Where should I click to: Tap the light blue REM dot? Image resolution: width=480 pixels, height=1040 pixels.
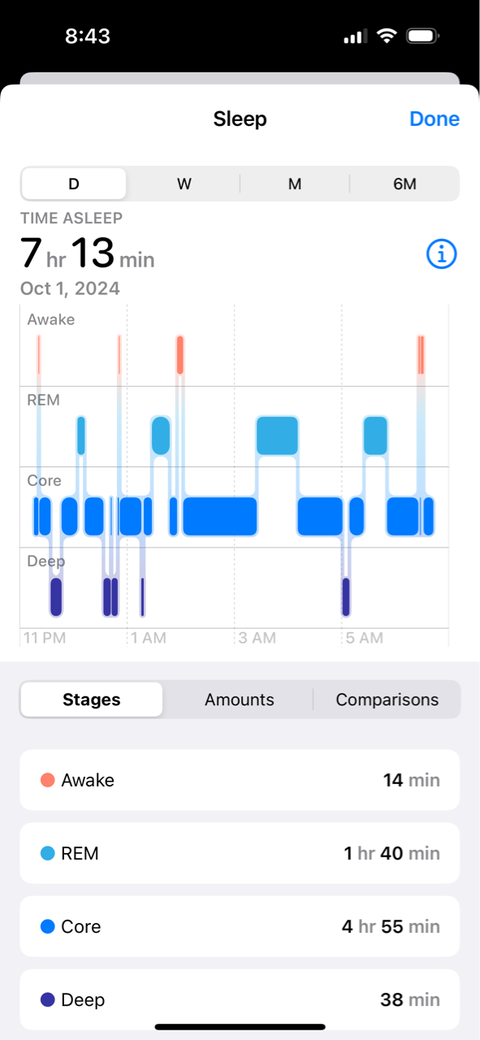(48, 853)
